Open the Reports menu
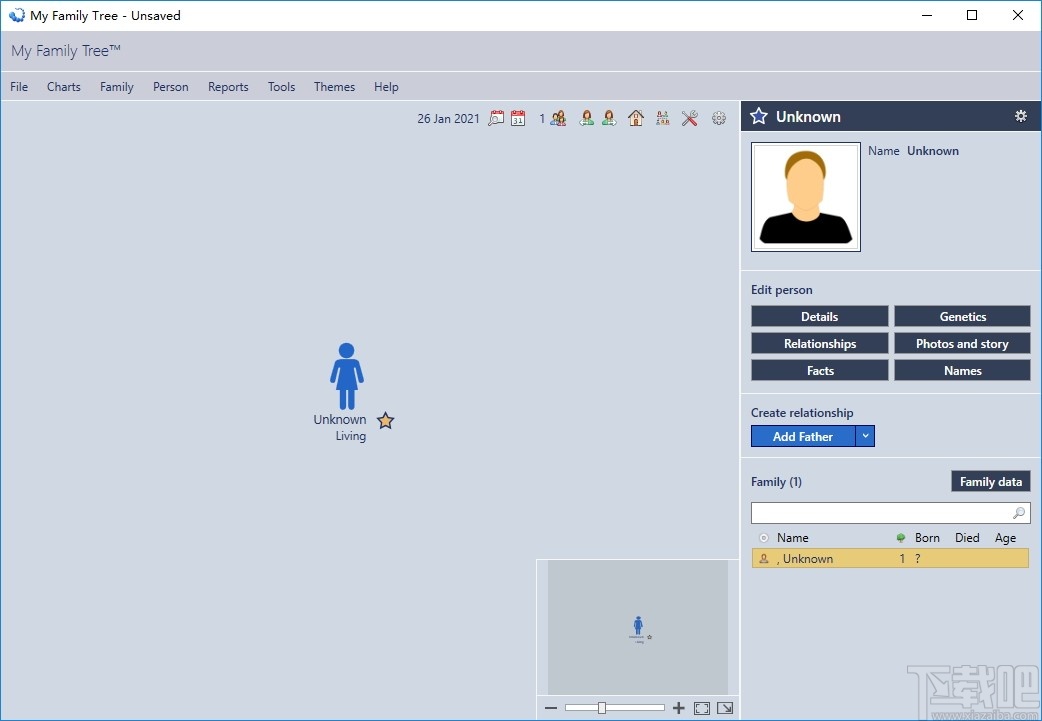This screenshot has height=721, width=1042. (x=228, y=86)
